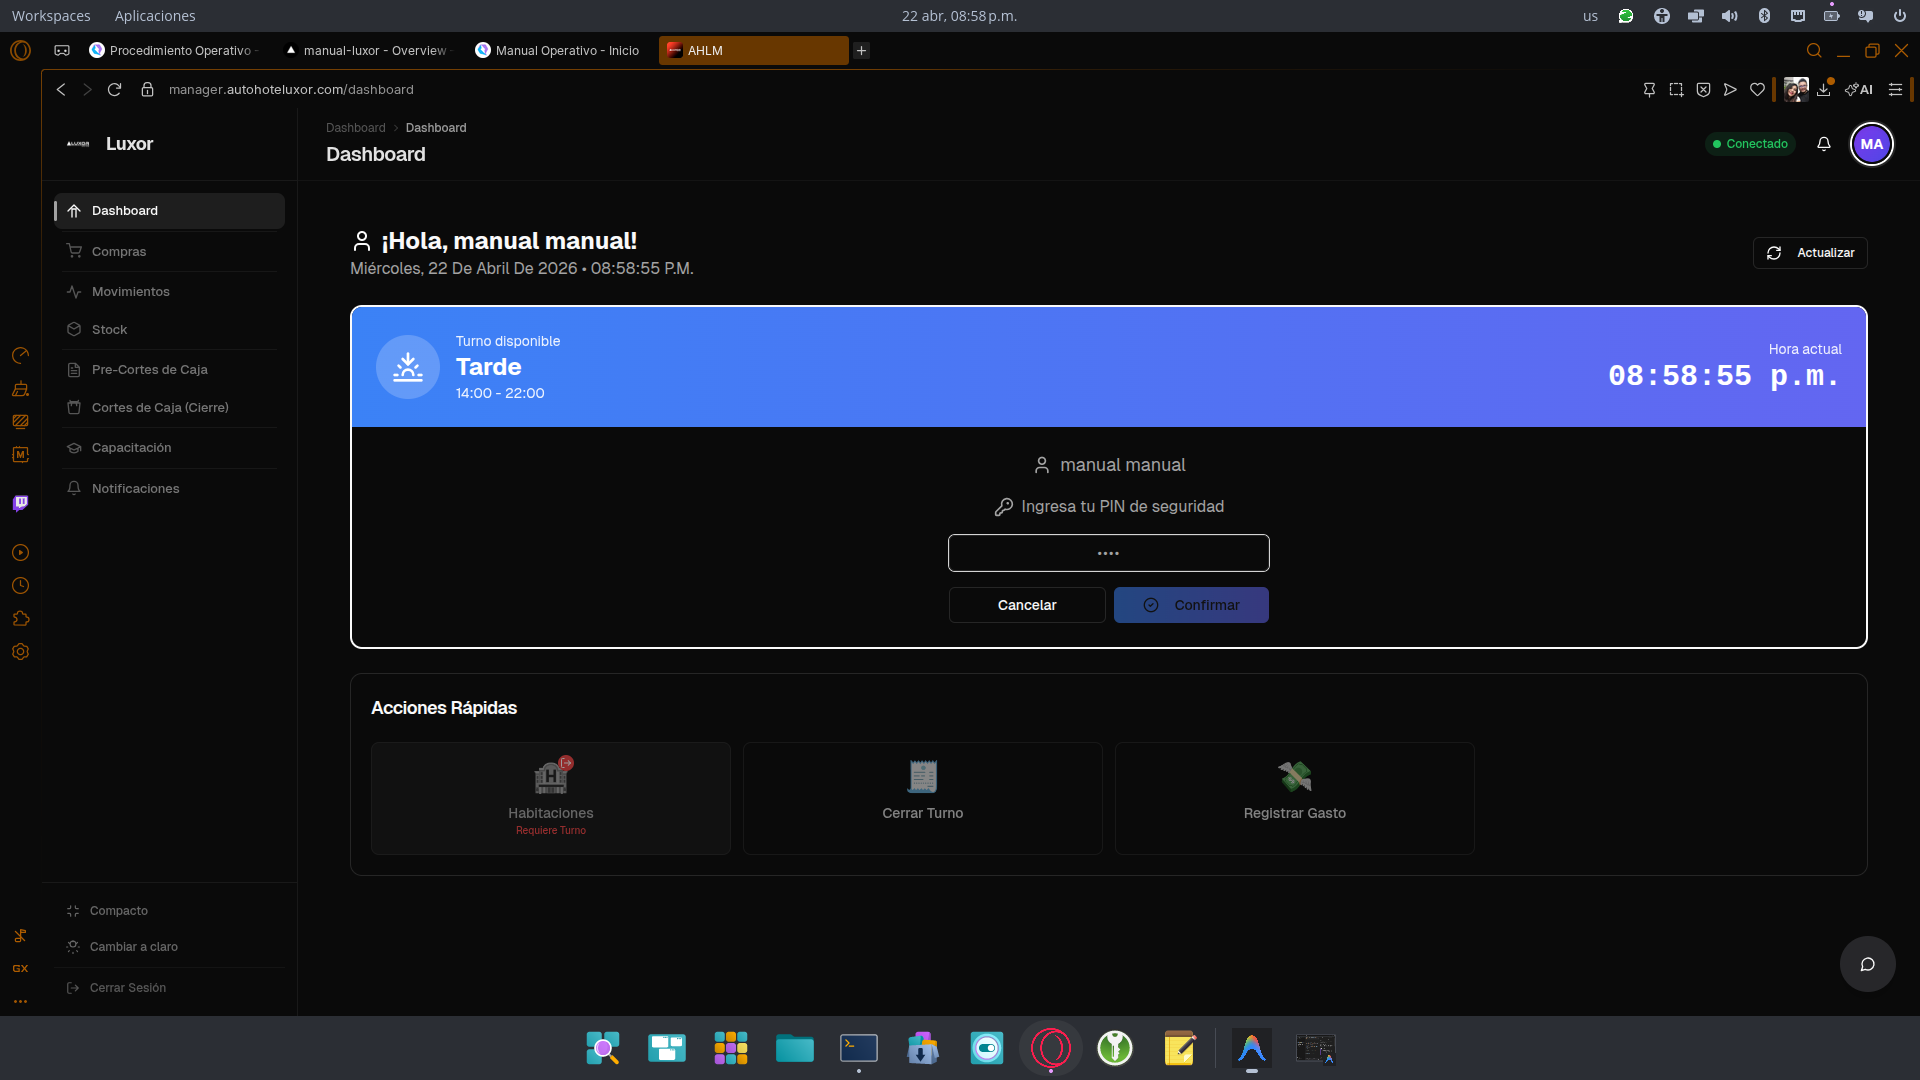Open the sticky notes dock app
The height and width of the screenshot is (1080, 1920).
click(1179, 1048)
